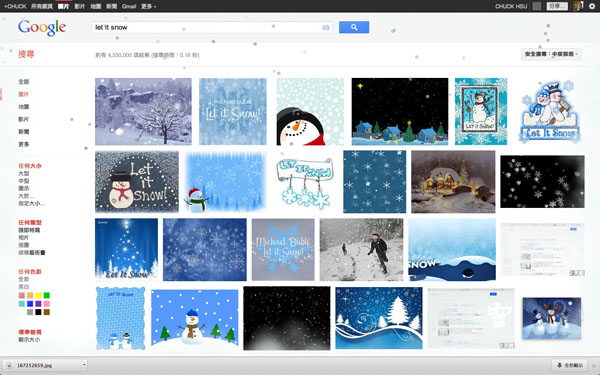The height and width of the screenshot is (375, 600).
Task: Filter by 相片 image type
Action: coord(24,238)
